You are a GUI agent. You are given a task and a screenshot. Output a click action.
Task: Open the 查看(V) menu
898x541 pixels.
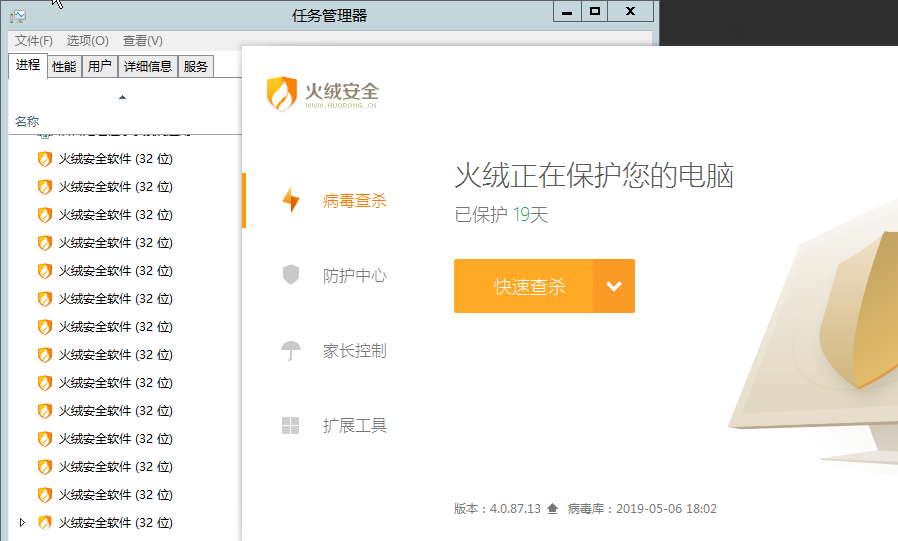pos(142,41)
